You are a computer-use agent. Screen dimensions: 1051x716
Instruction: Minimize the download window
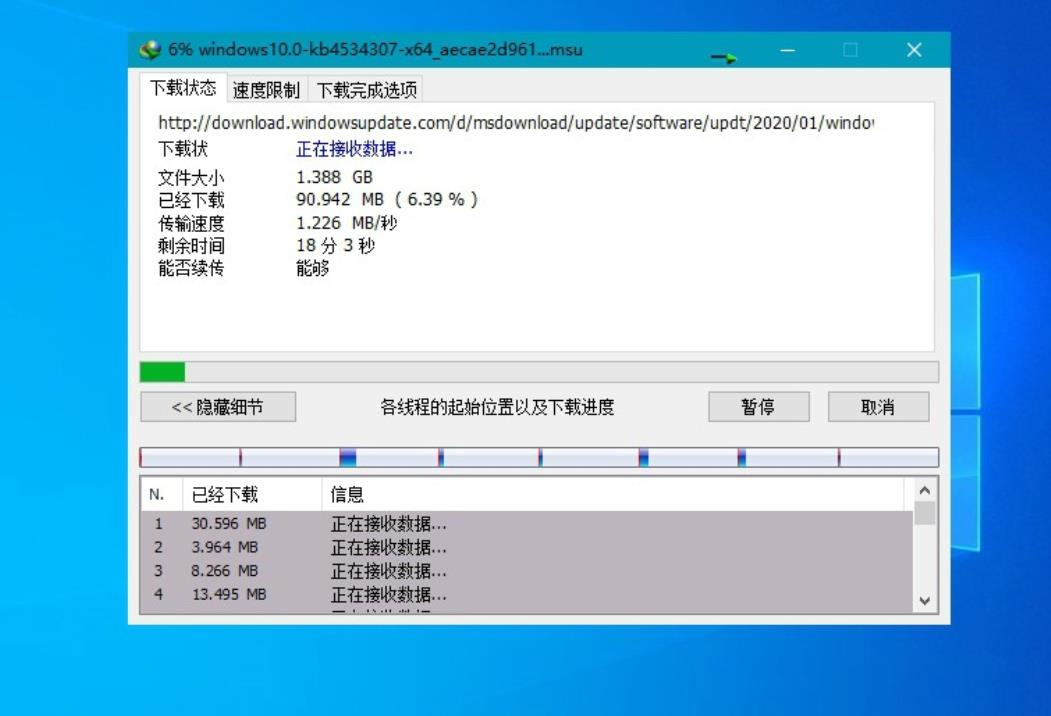[788, 50]
